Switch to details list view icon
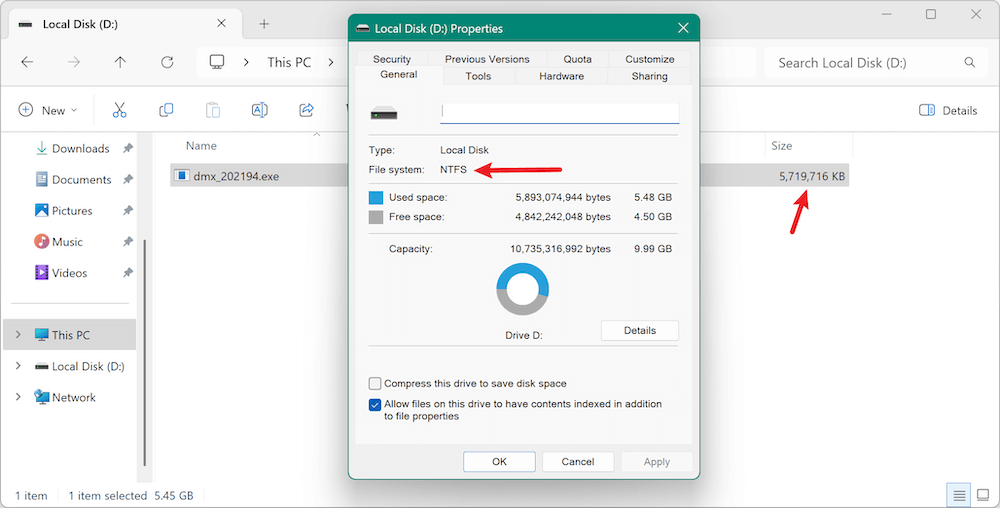 959,495
